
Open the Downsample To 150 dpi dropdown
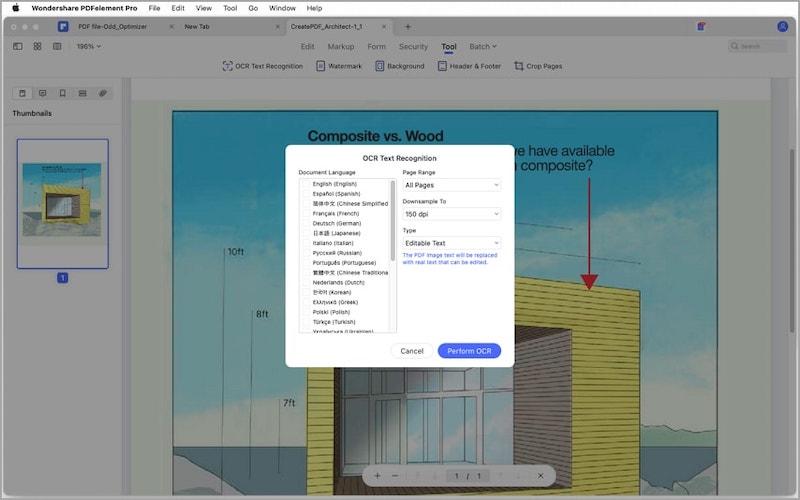point(452,214)
